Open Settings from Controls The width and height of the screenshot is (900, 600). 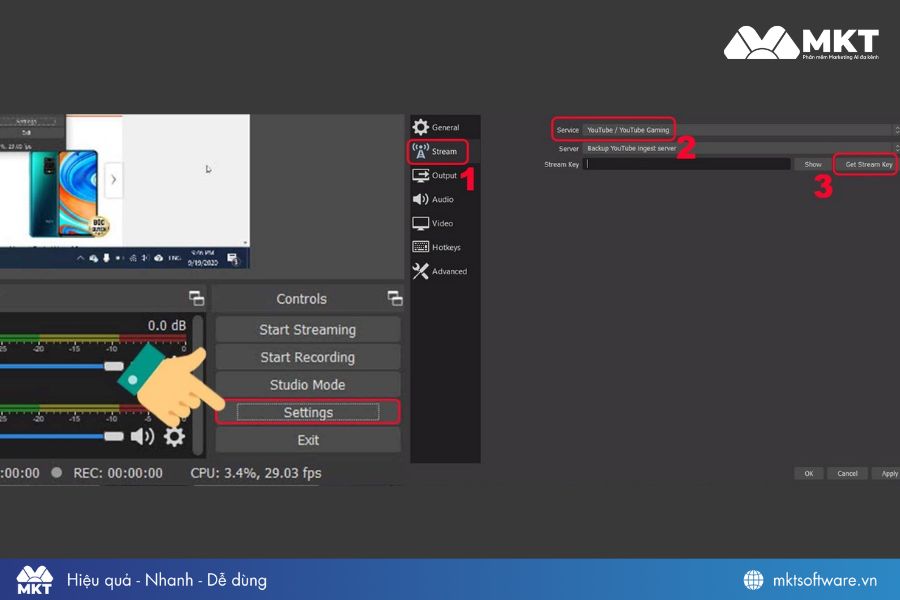tap(308, 412)
